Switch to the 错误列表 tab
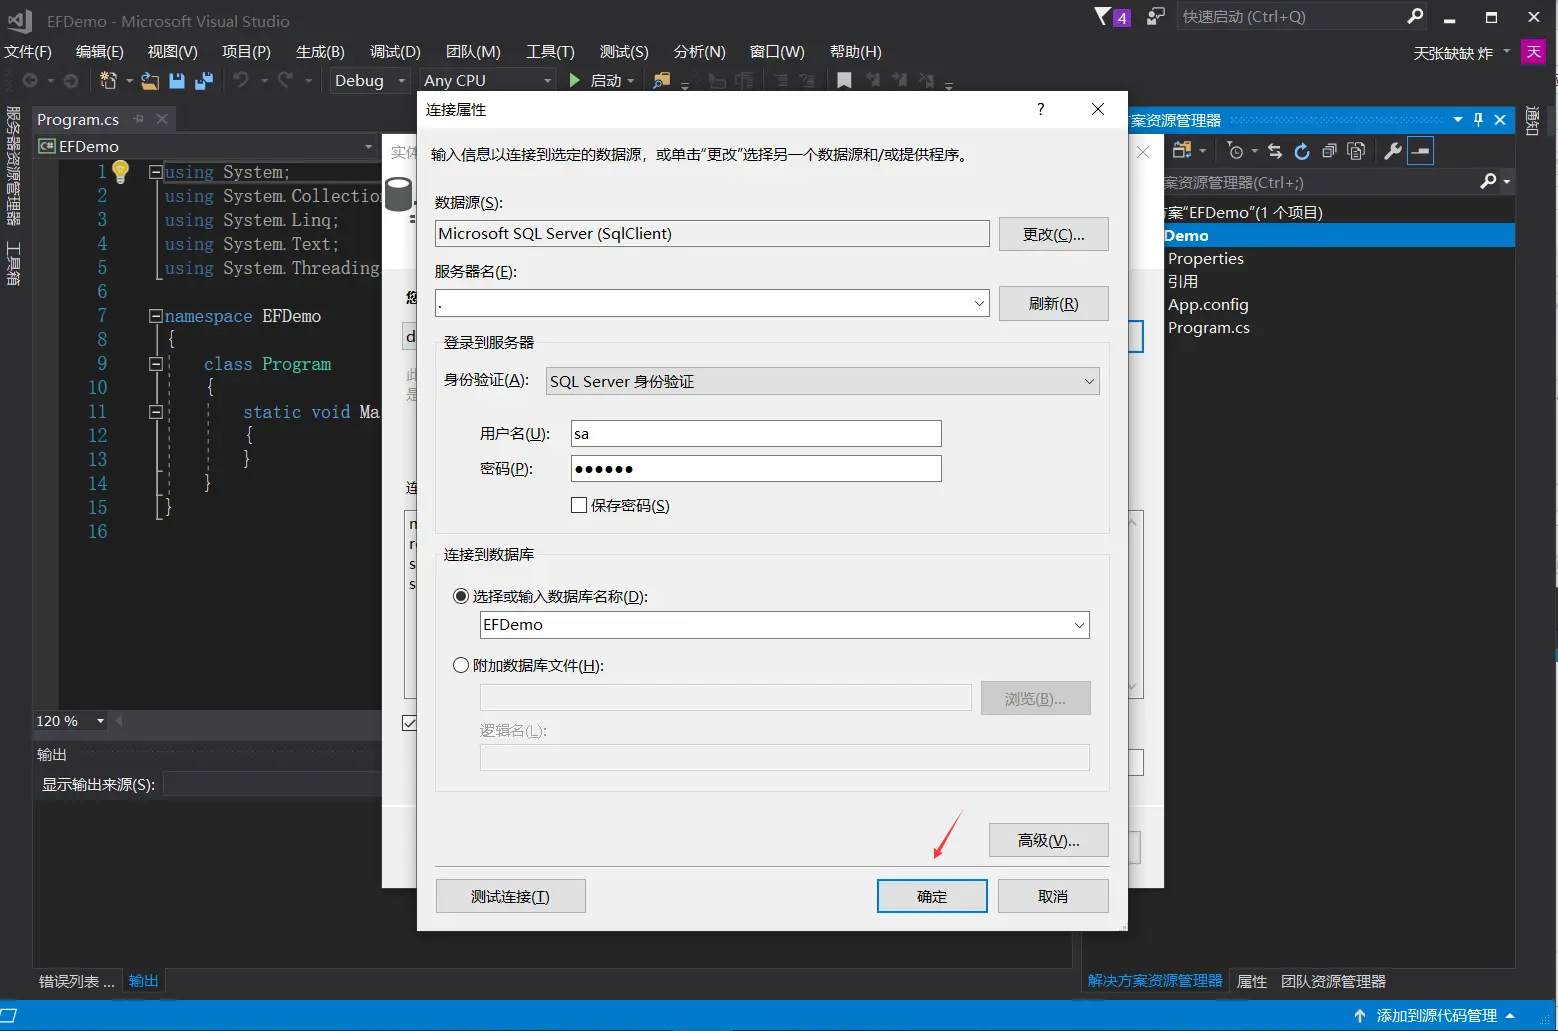The width and height of the screenshot is (1558, 1031). [x=77, y=981]
